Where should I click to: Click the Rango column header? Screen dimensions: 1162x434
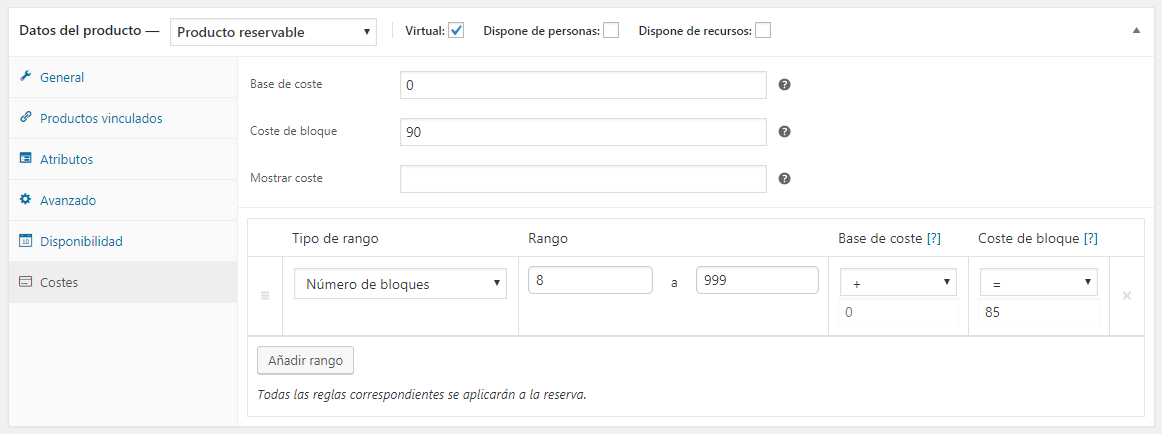coord(548,238)
